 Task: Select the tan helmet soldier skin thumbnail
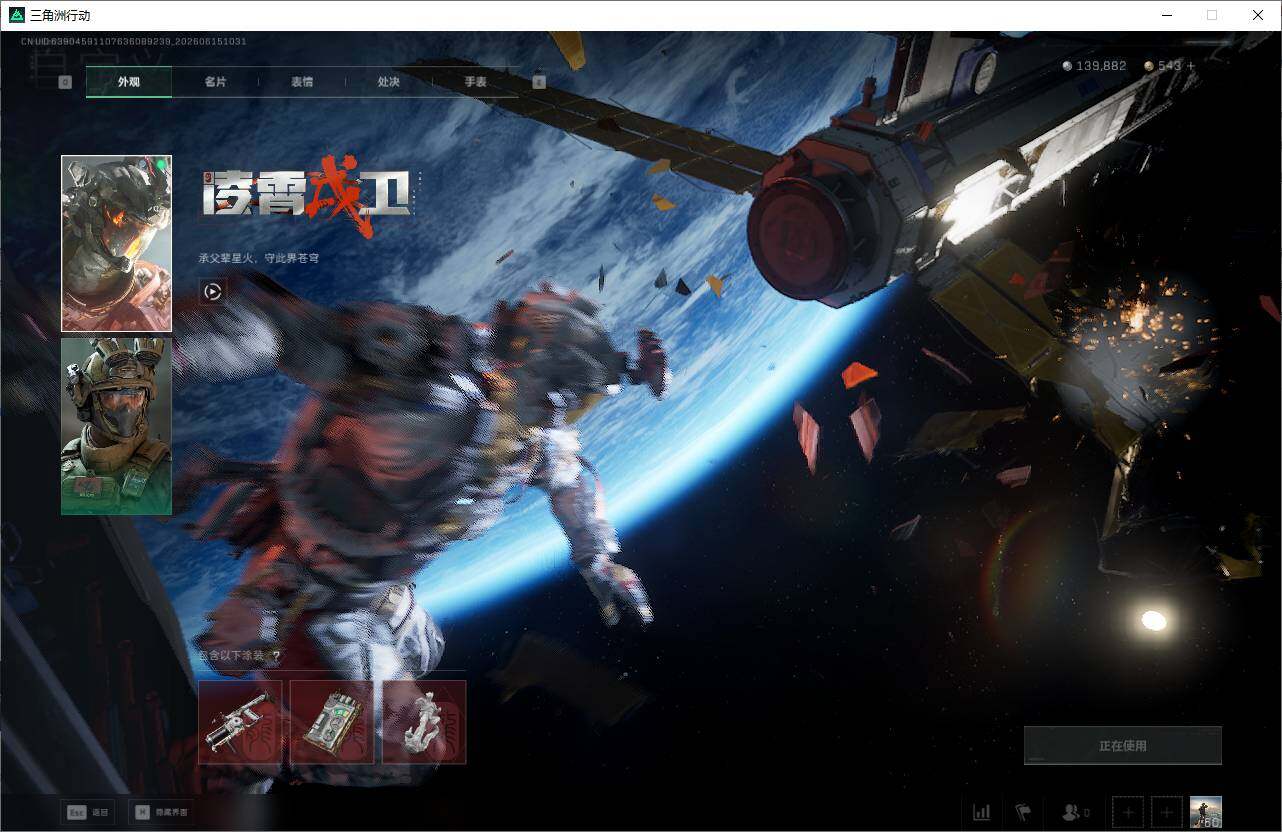116,426
